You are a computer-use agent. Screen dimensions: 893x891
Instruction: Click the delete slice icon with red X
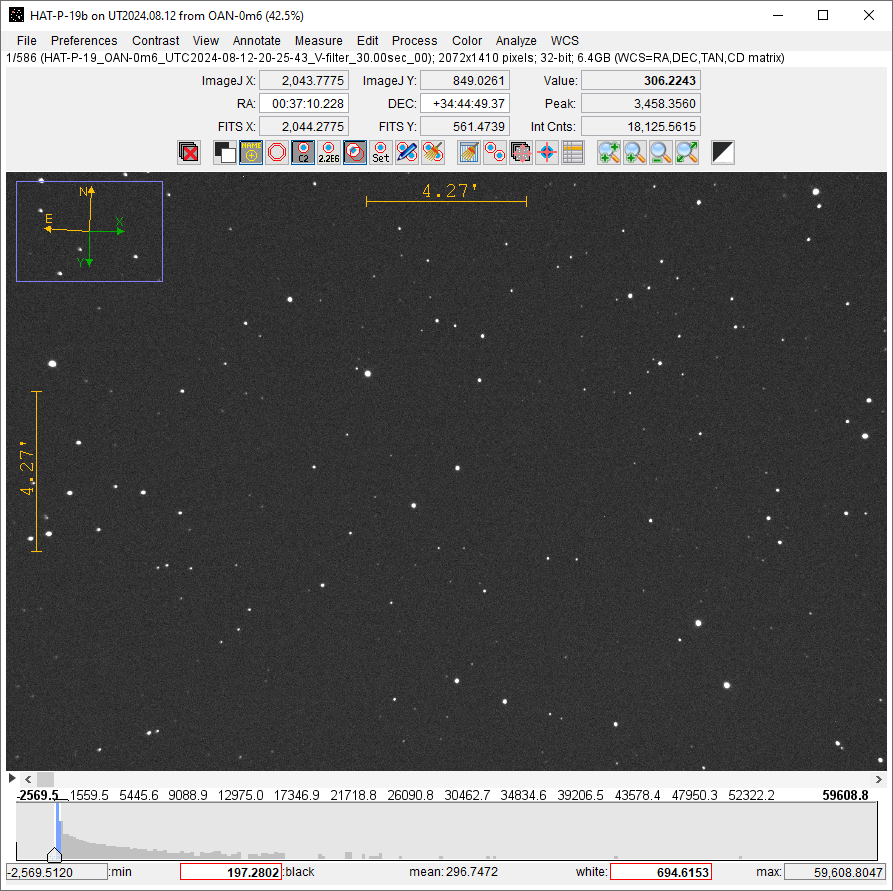pos(189,152)
